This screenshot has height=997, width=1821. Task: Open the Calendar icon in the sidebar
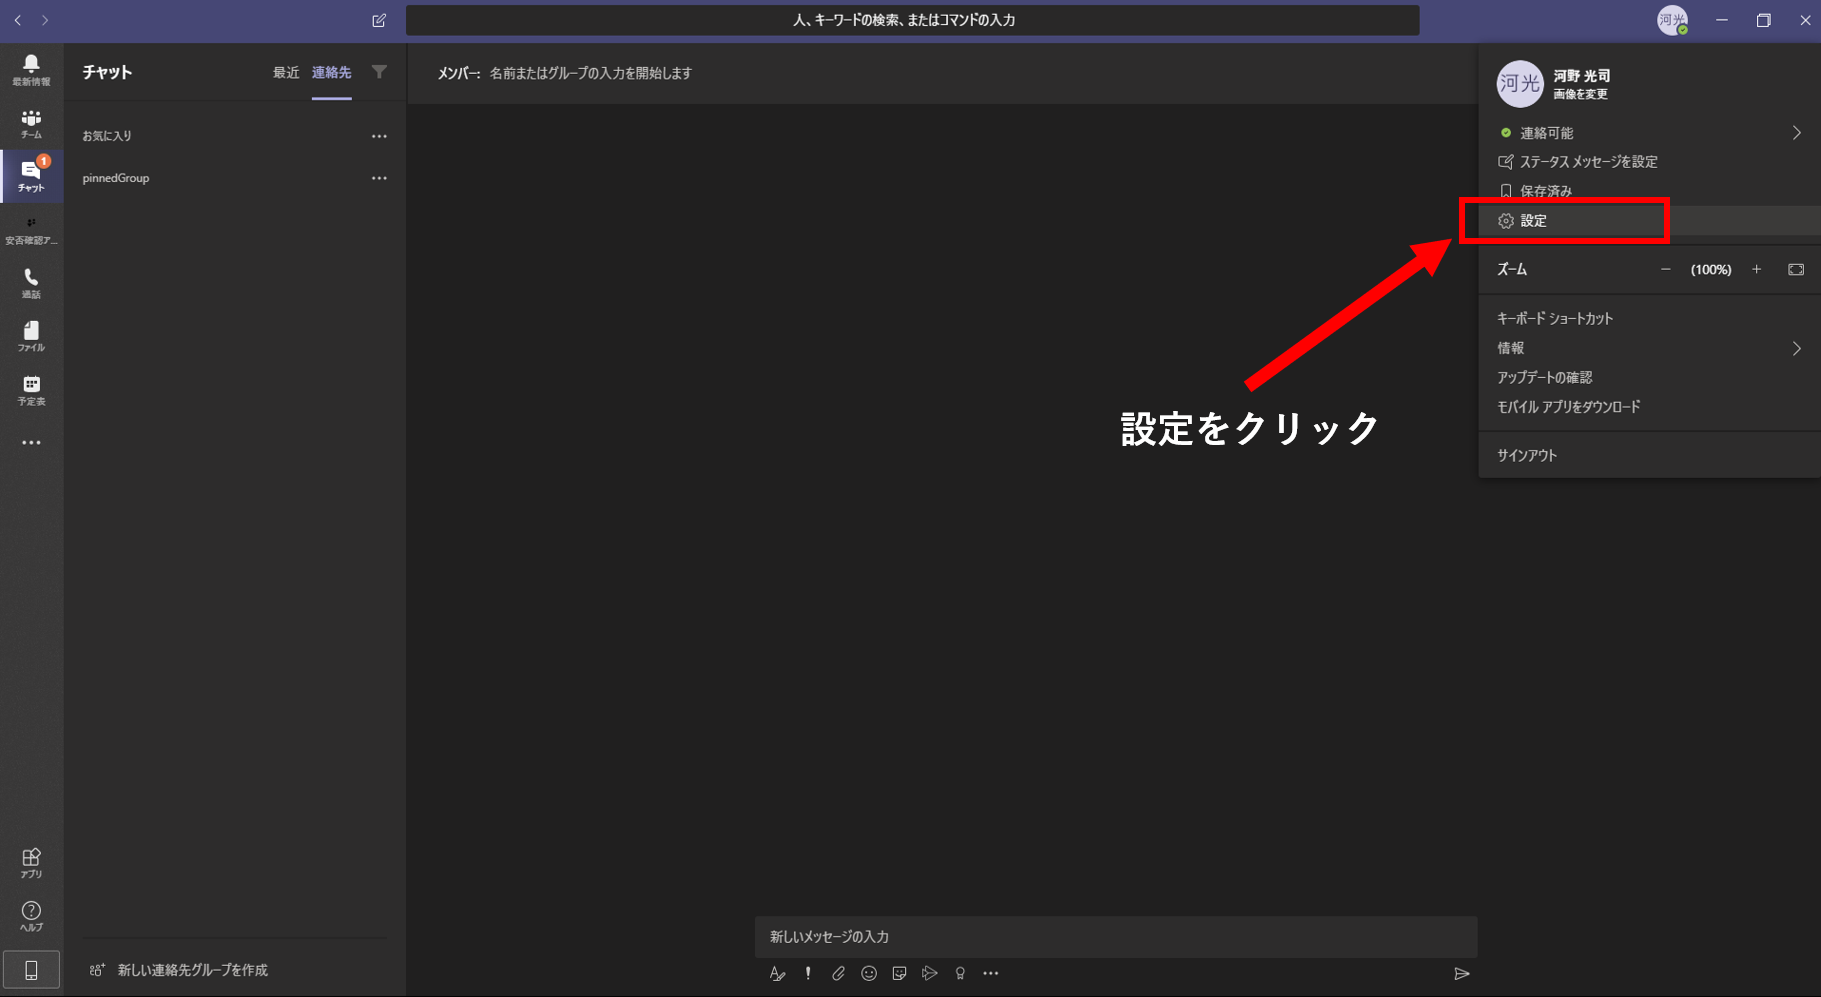coord(31,389)
